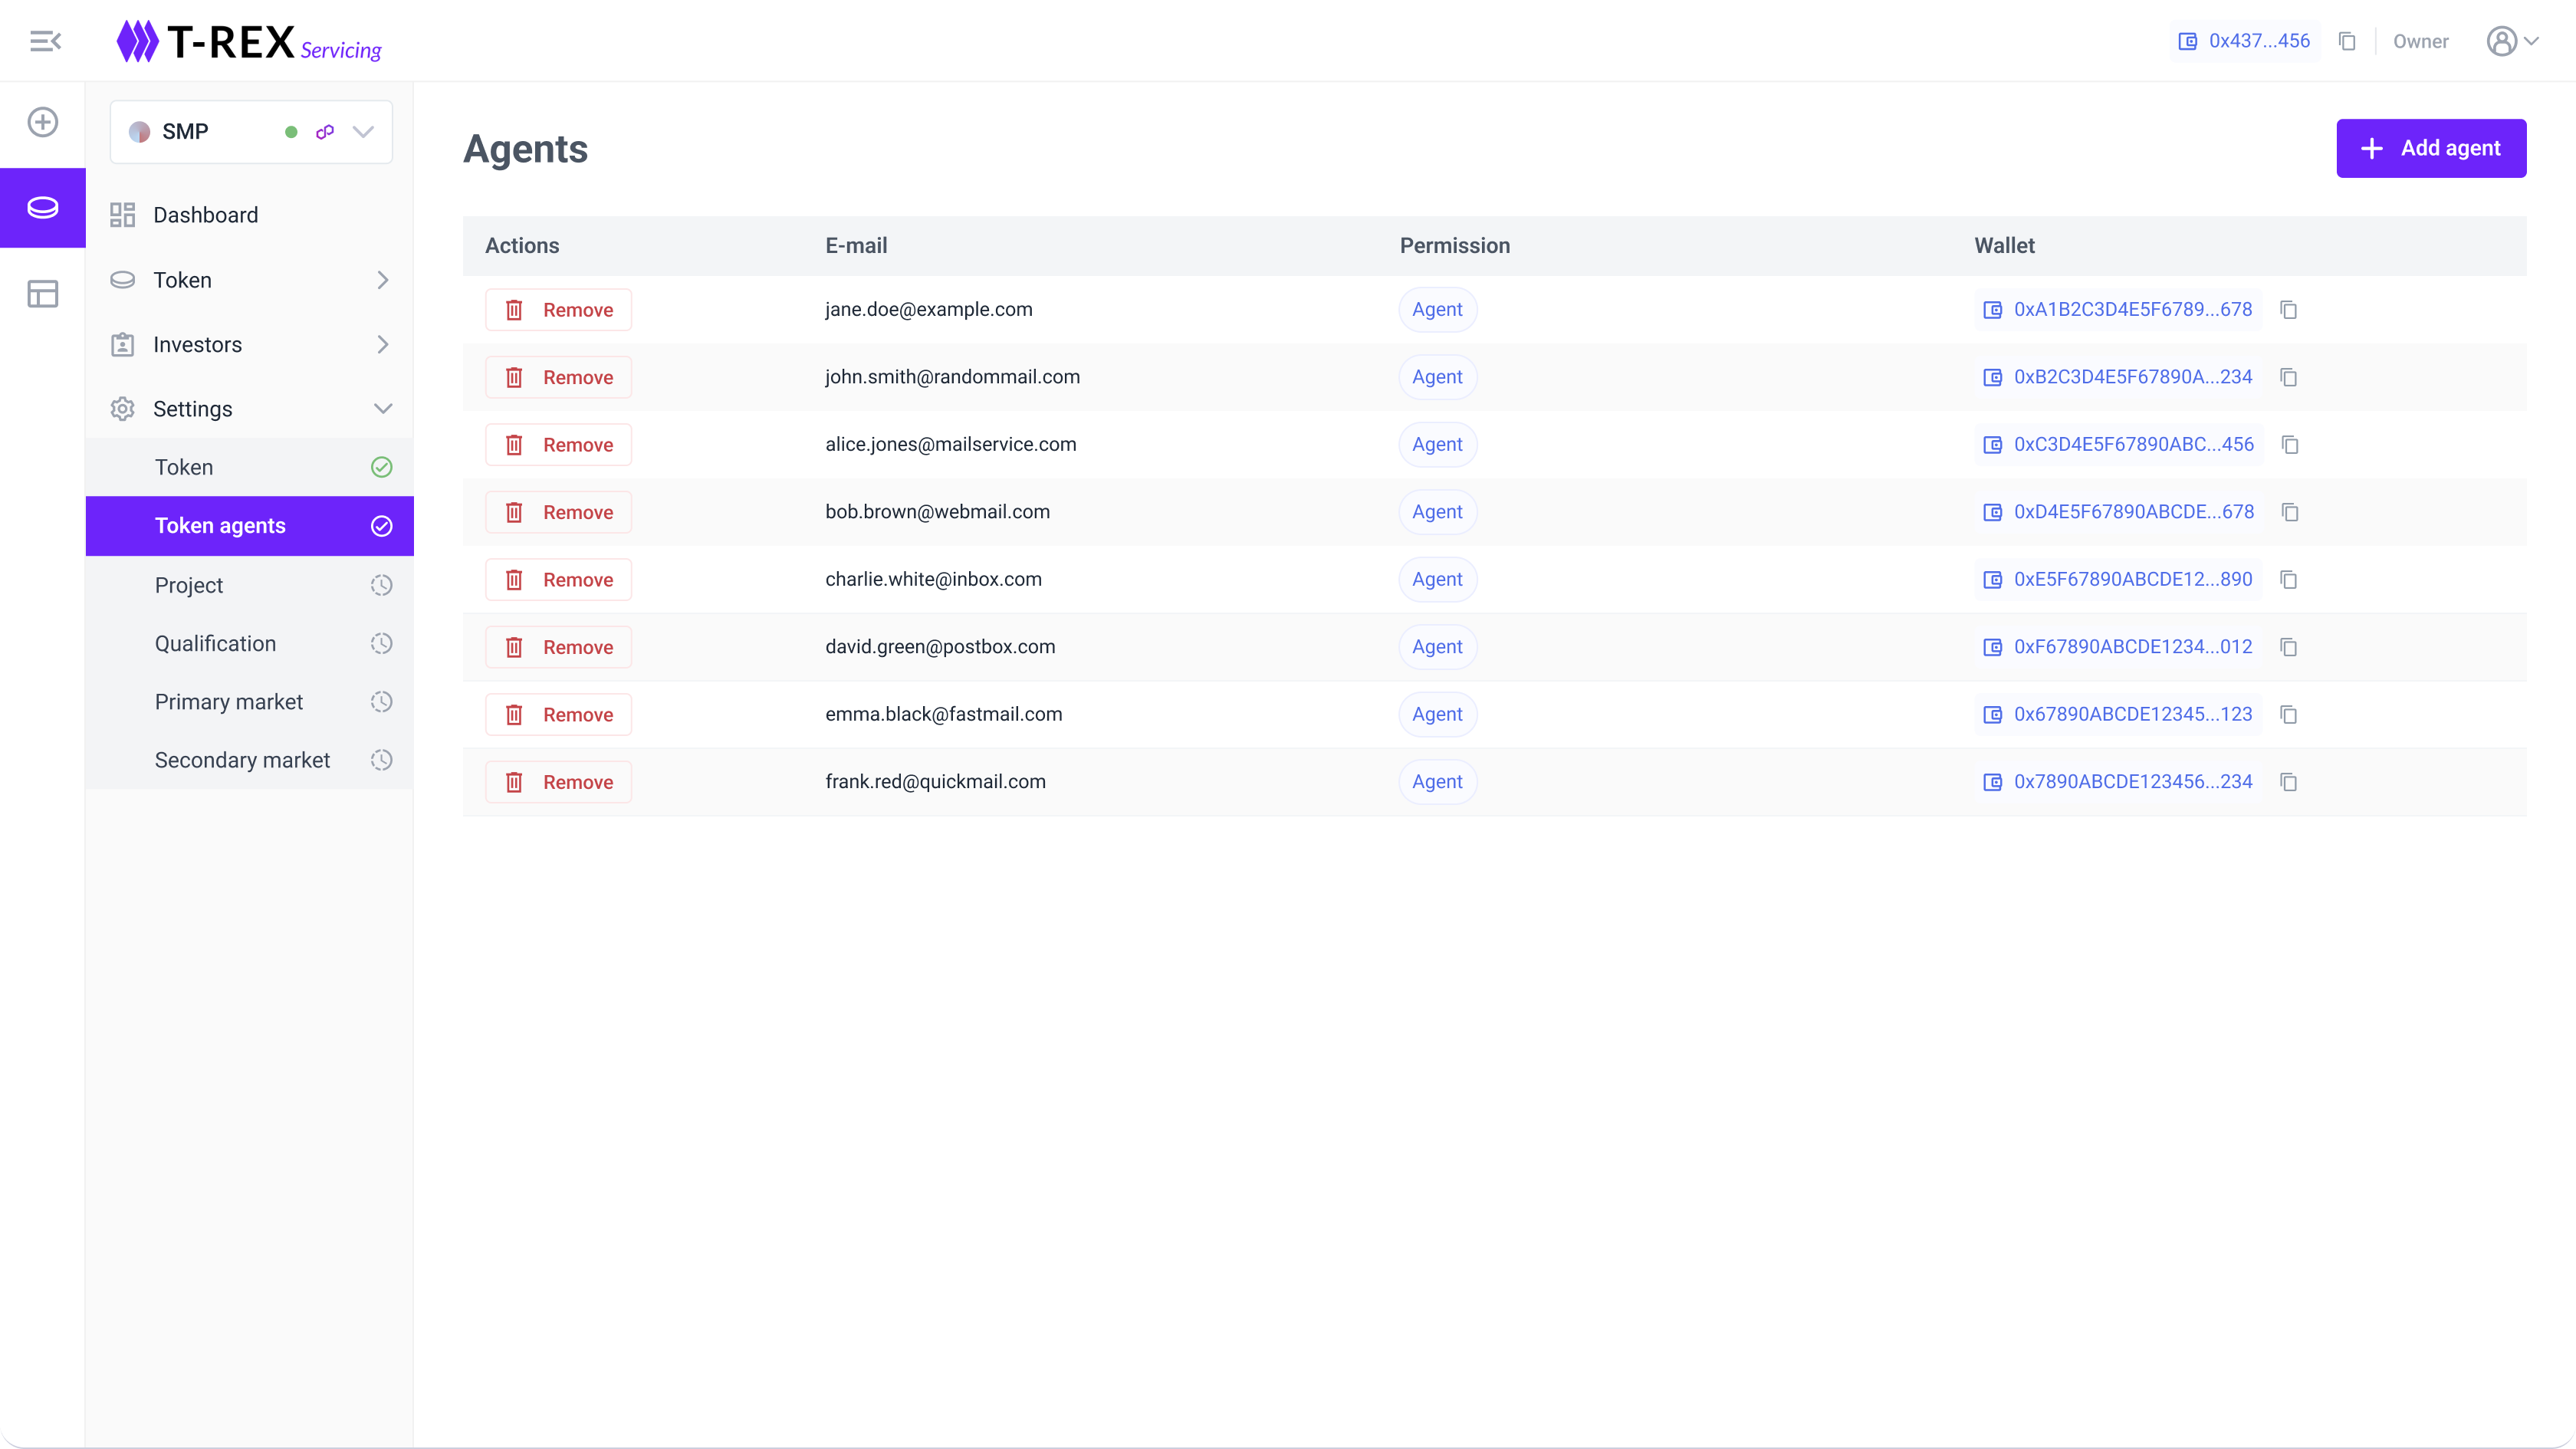The width and height of the screenshot is (2576, 1449).
Task: Go to Primary market settings
Action: point(229,702)
